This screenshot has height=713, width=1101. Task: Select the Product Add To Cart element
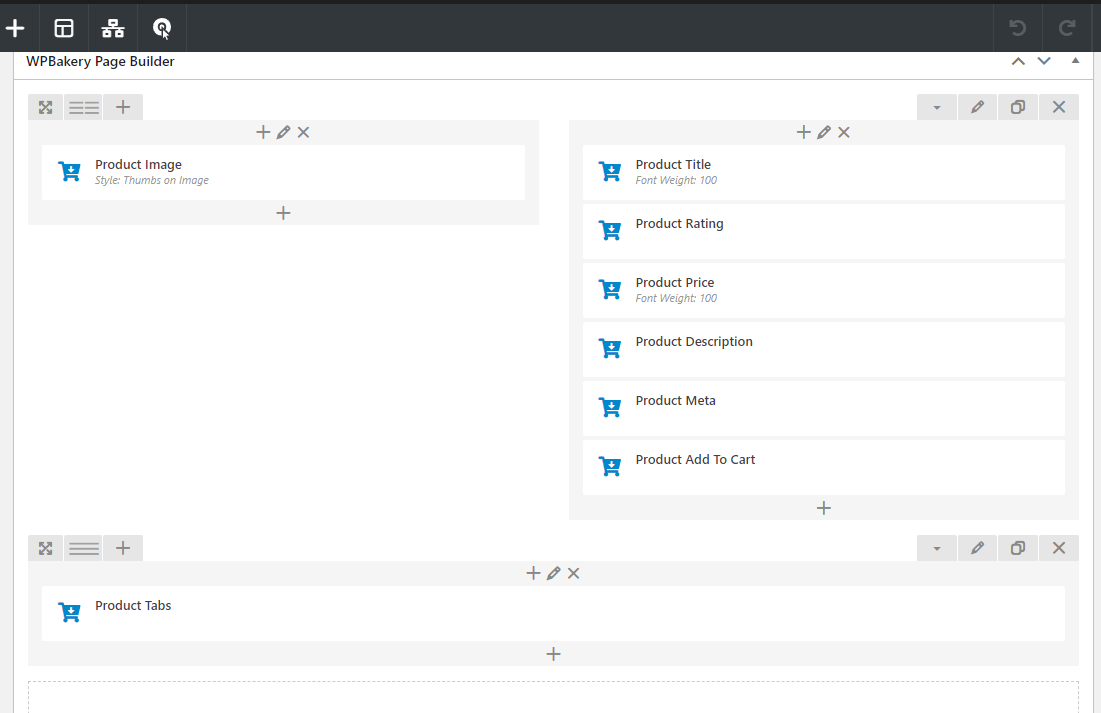[824, 467]
